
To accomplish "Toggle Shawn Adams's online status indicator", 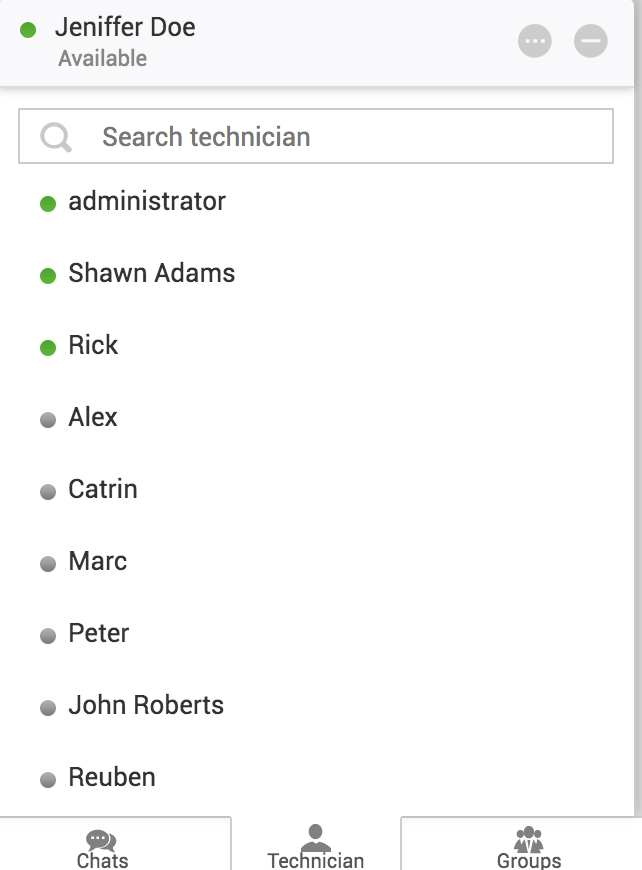I will coord(46,275).
